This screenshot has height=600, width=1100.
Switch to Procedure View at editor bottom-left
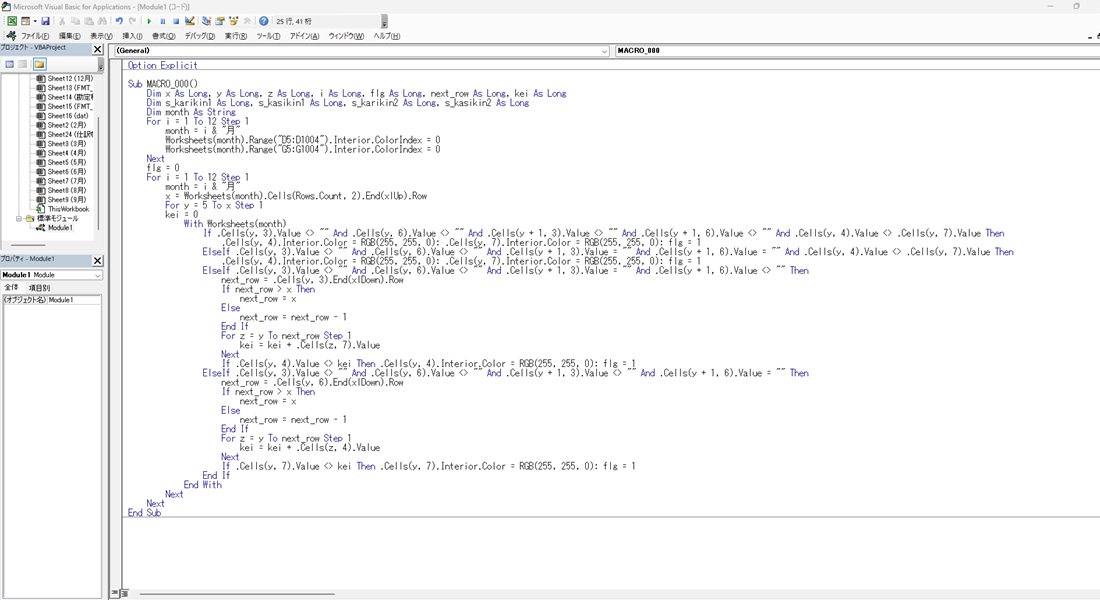click(114, 593)
